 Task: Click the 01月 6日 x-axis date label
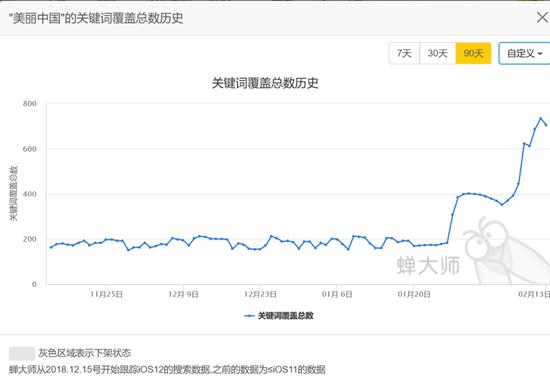tap(337, 294)
